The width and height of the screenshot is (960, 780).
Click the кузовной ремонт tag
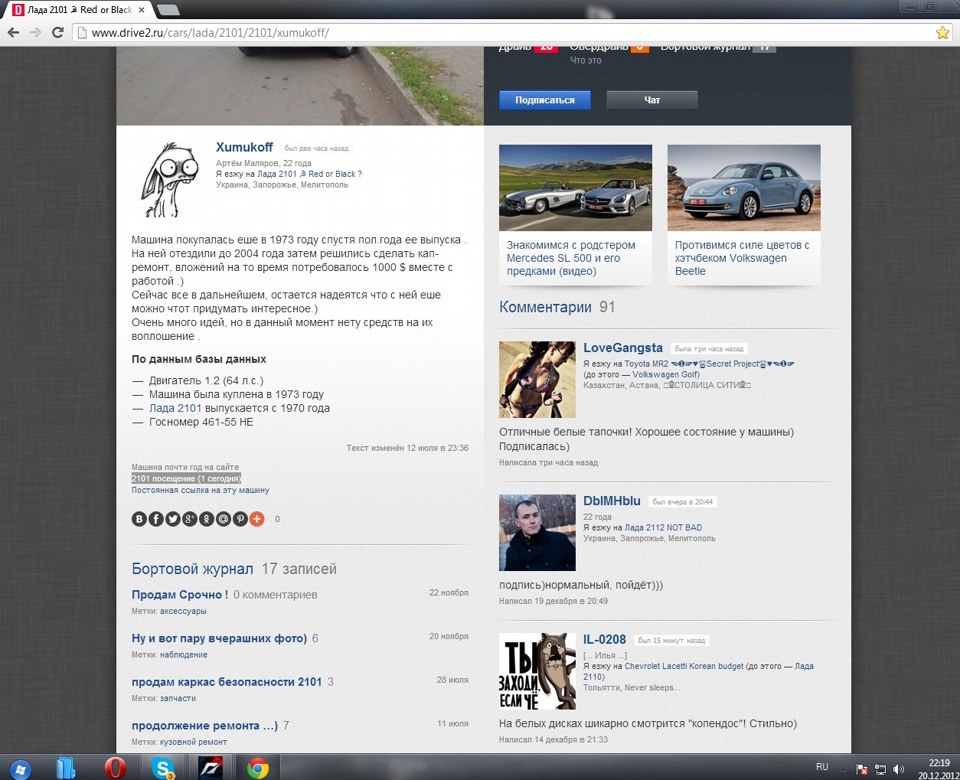[x=193, y=742]
